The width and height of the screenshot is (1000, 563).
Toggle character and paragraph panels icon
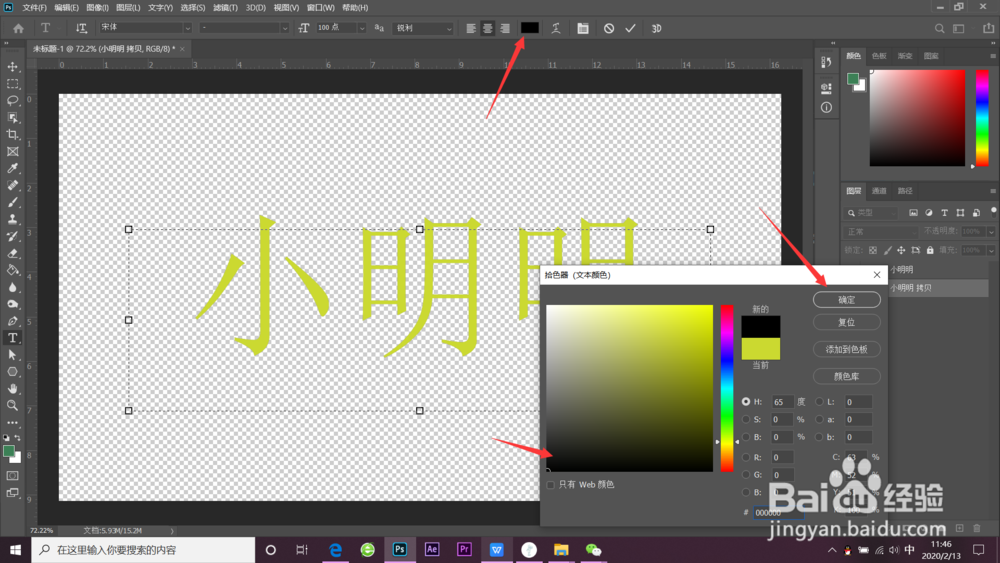[x=583, y=28]
